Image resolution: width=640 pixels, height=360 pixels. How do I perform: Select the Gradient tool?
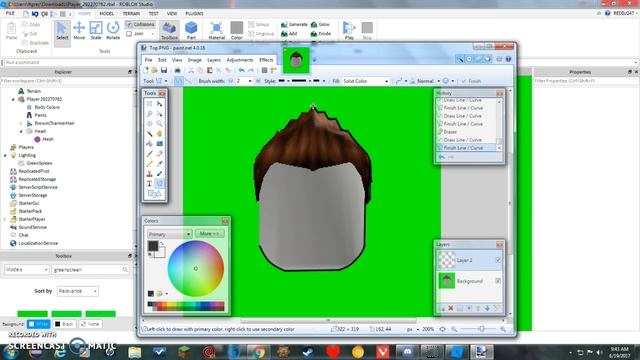click(x=160, y=144)
